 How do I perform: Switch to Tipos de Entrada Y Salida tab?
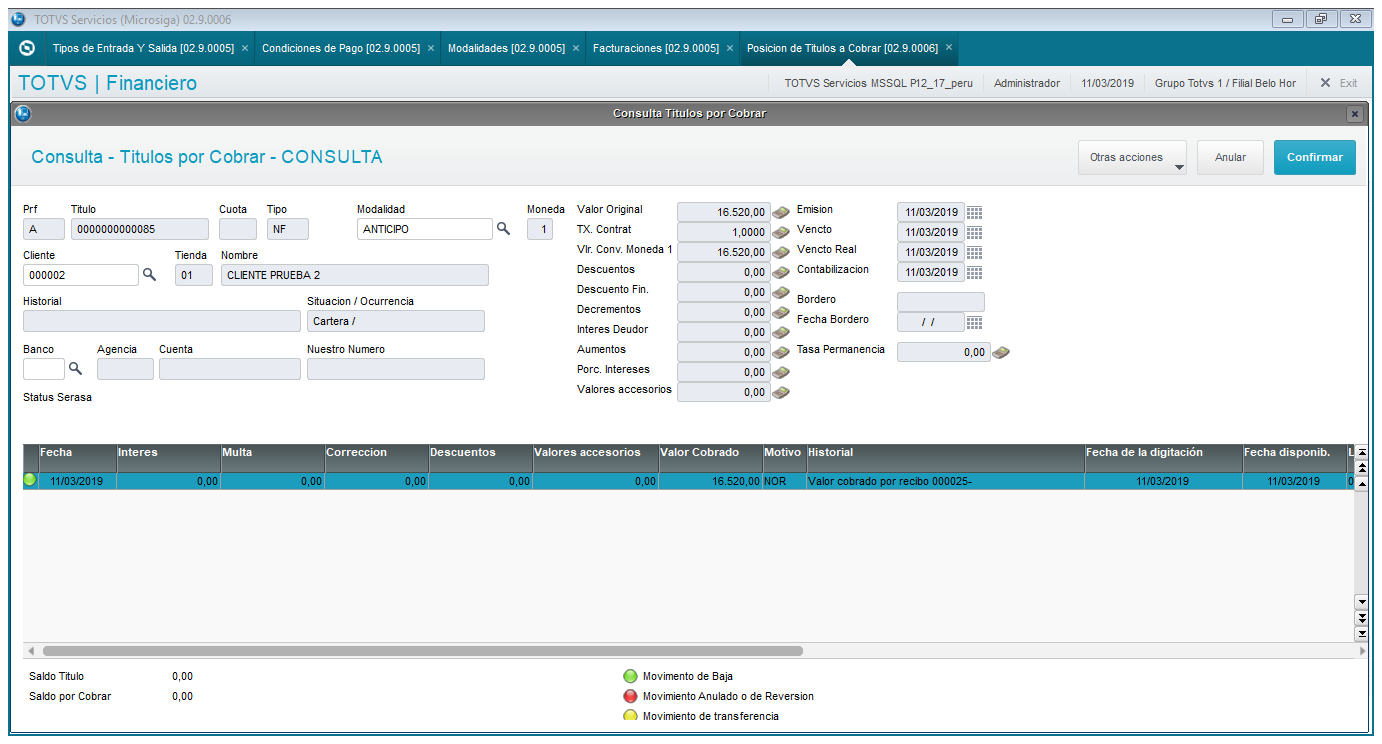(143, 48)
